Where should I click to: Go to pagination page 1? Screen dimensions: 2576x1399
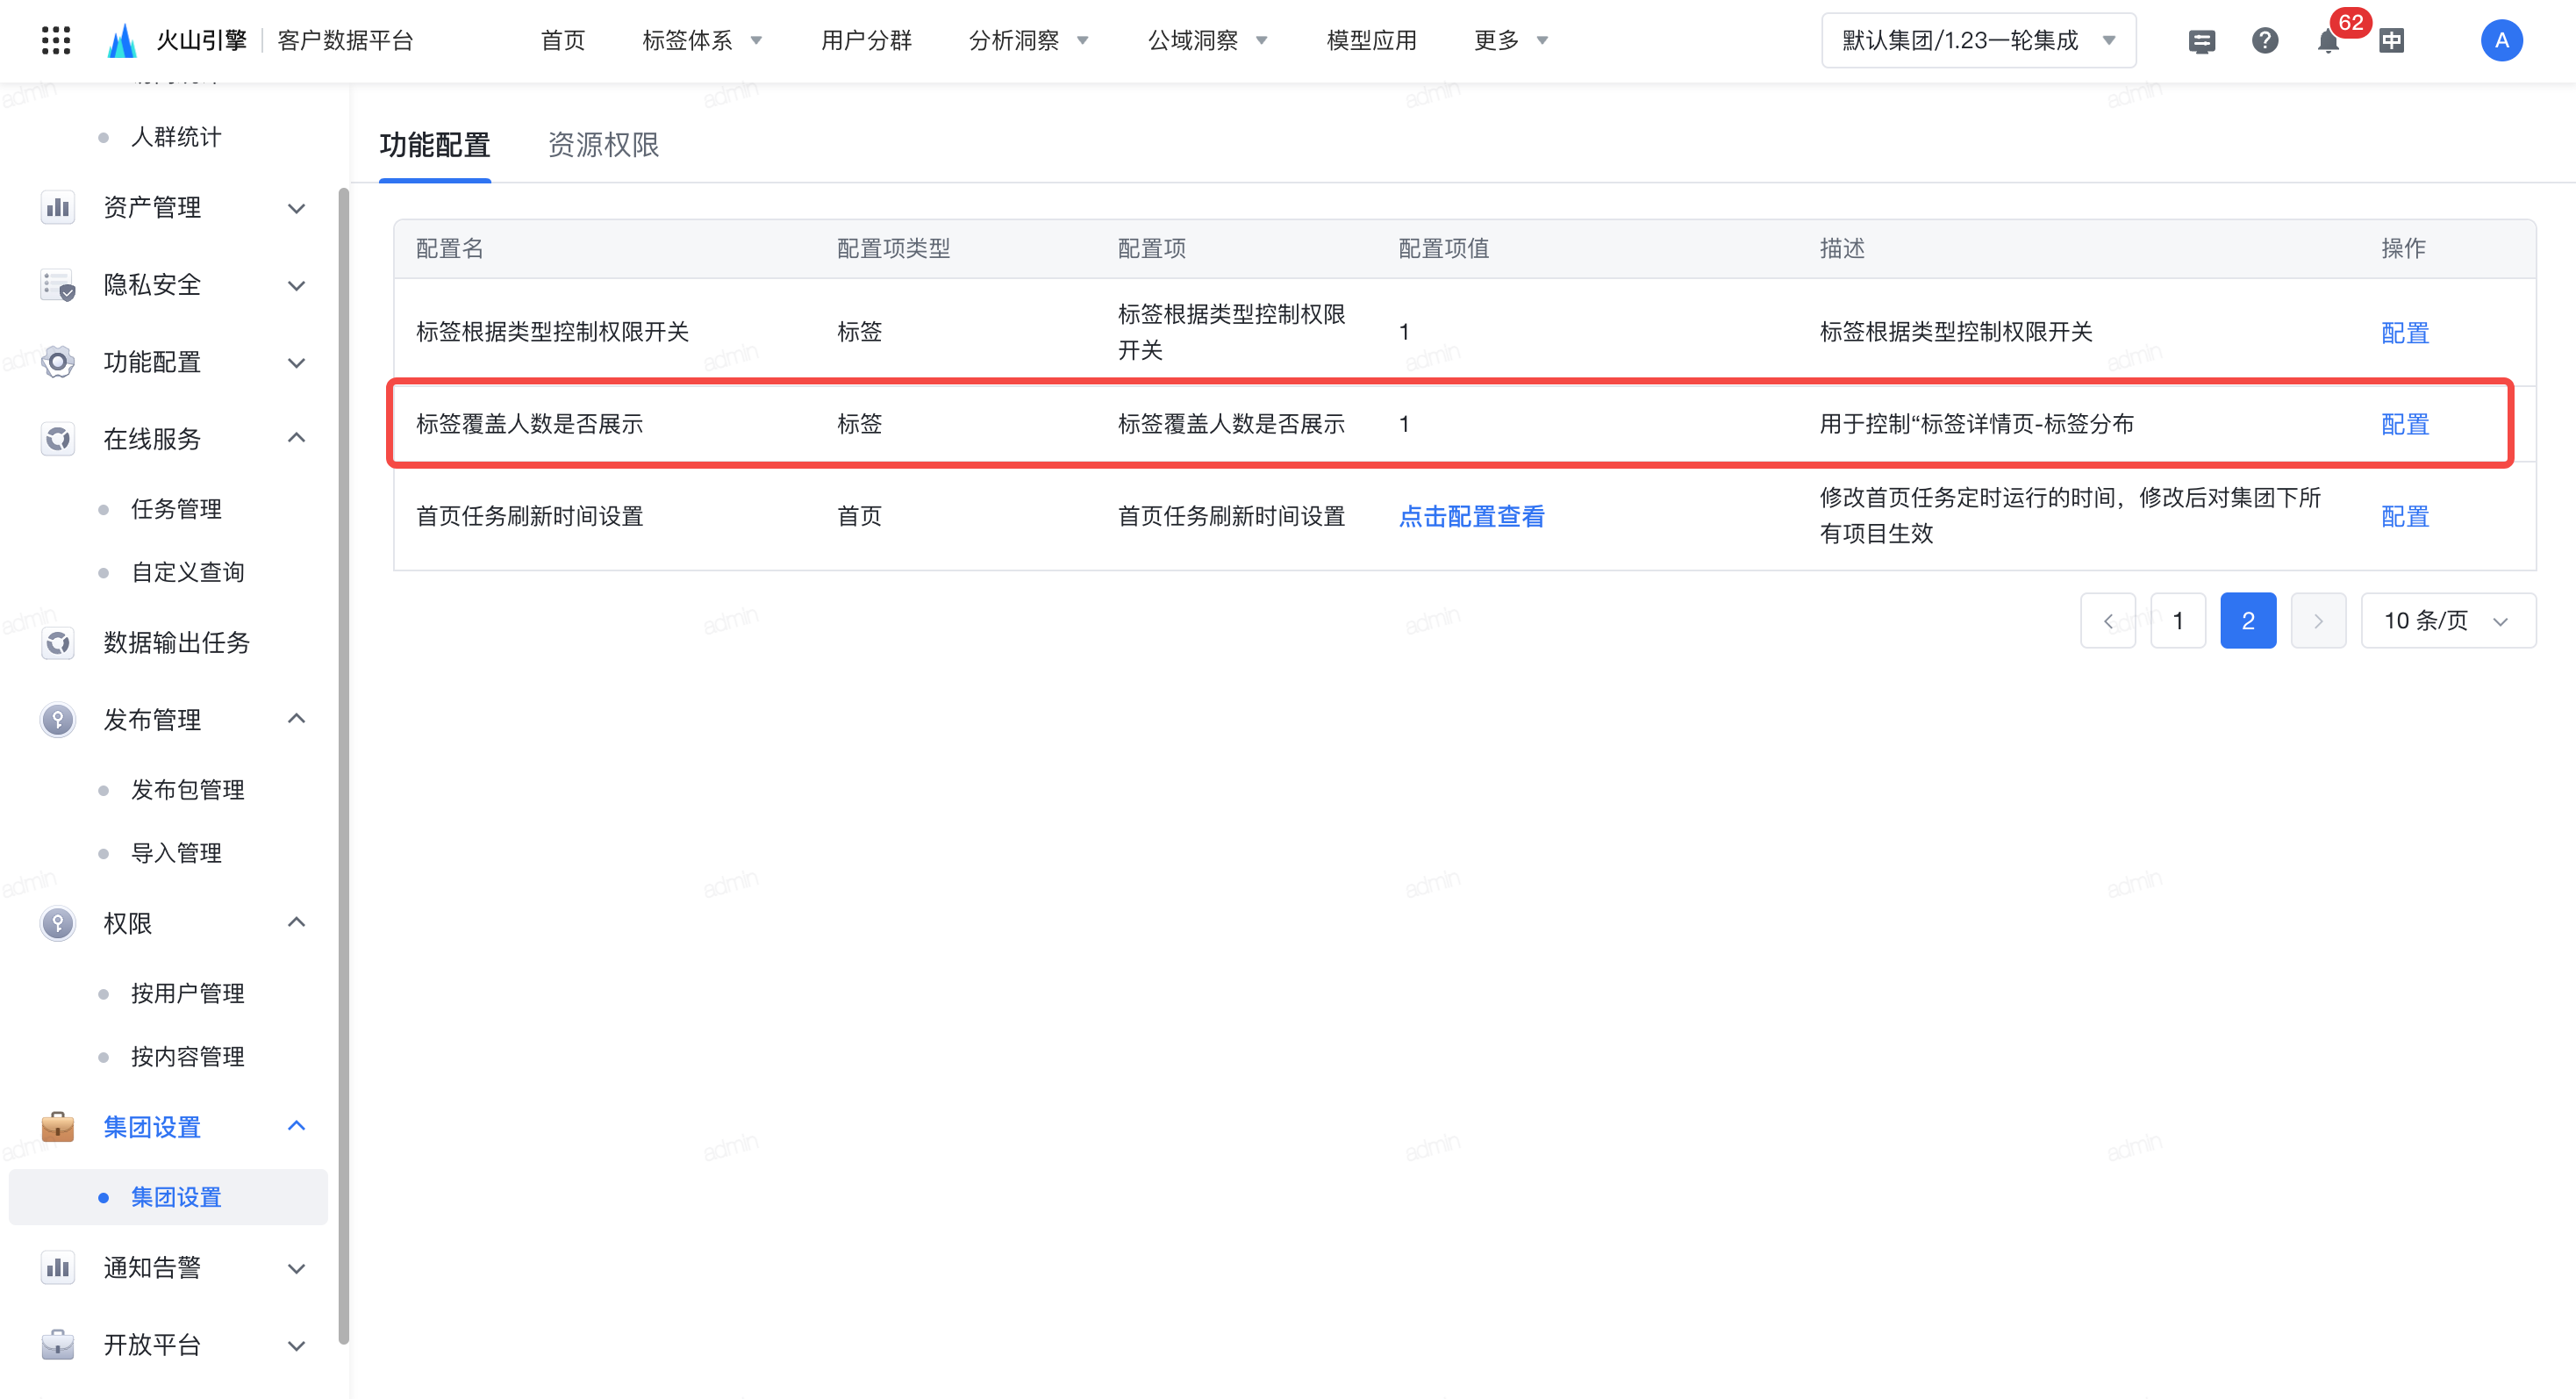click(2178, 620)
